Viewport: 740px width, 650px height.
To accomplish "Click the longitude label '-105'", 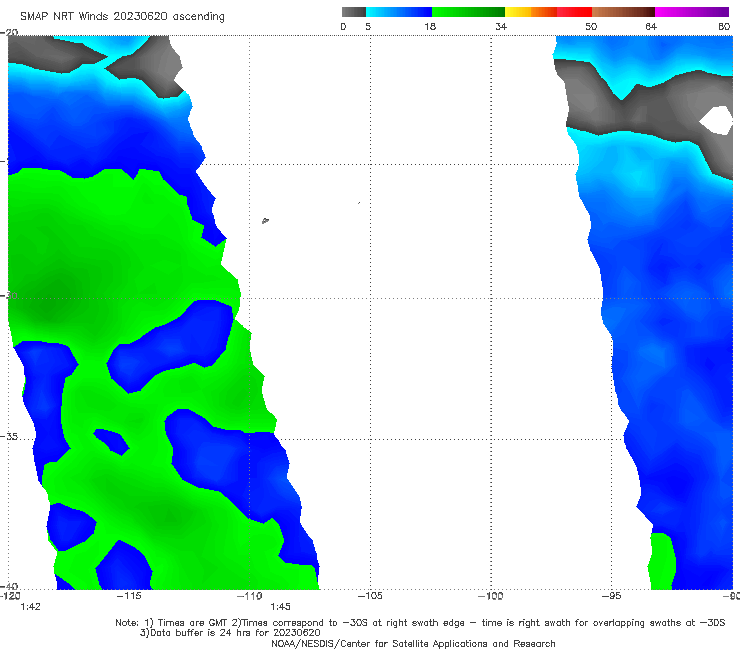I will pyautogui.click(x=370, y=596).
